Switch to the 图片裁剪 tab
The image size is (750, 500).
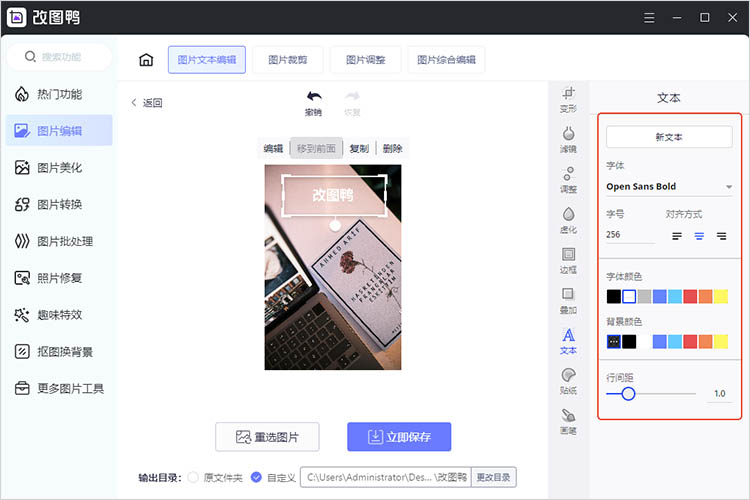click(287, 60)
